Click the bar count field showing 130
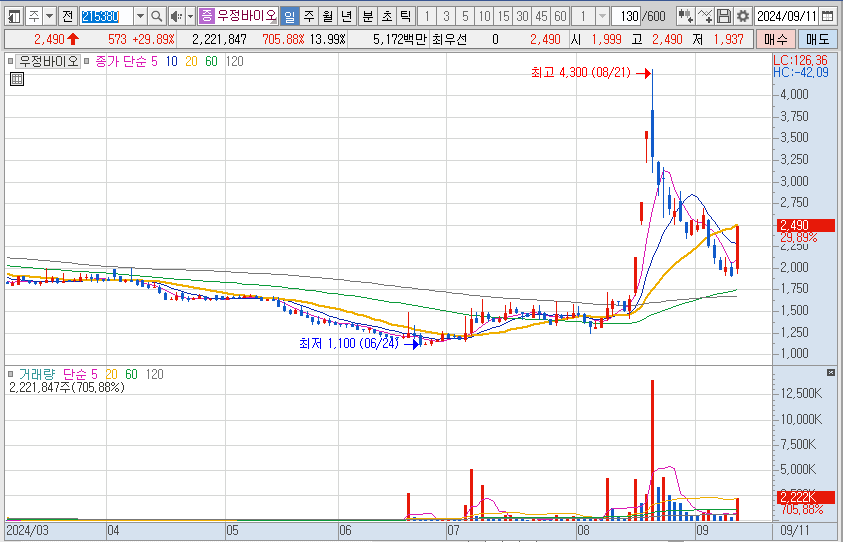843x542 pixels. pyautogui.click(x=627, y=17)
